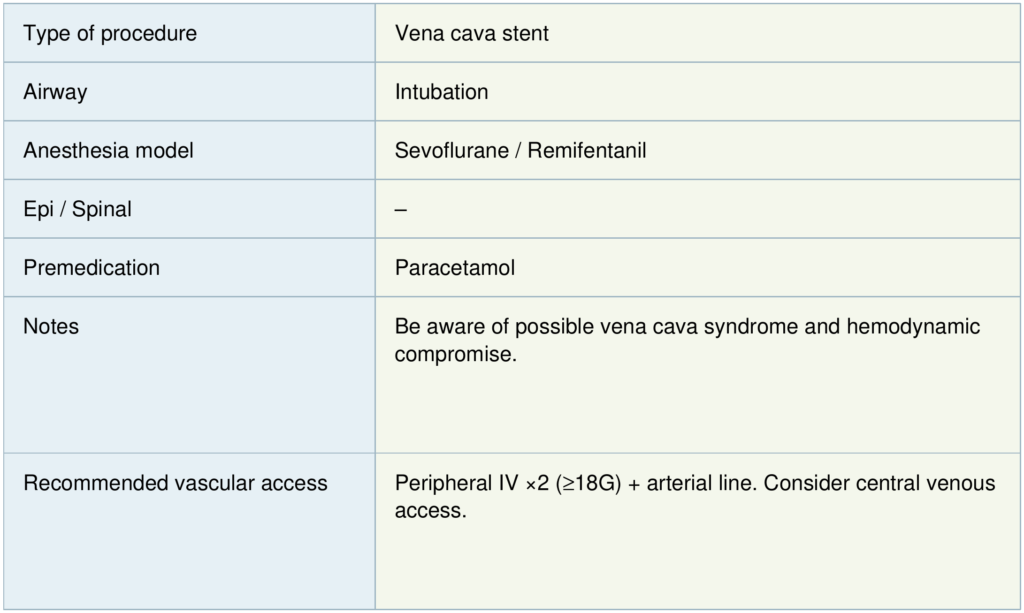Select the "Recommended vascular access" label
1024x613 pixels.
[x=175, y=484]
